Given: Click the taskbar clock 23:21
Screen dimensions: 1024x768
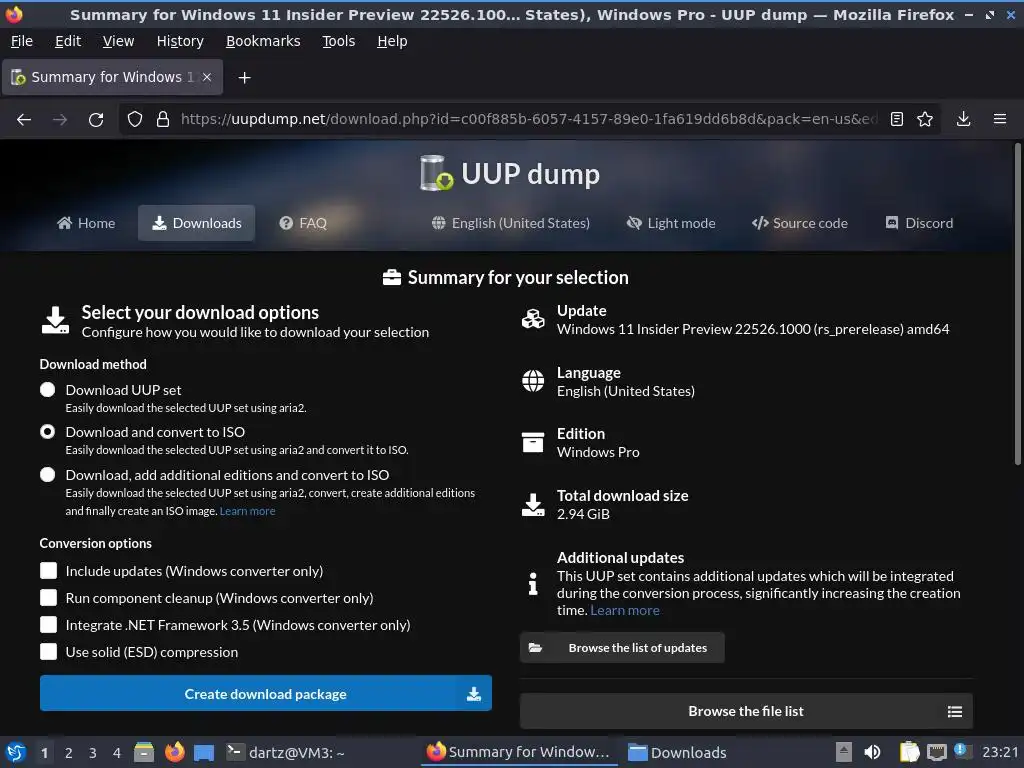Looking at the screenshot, I should (x=1000, y=752).
